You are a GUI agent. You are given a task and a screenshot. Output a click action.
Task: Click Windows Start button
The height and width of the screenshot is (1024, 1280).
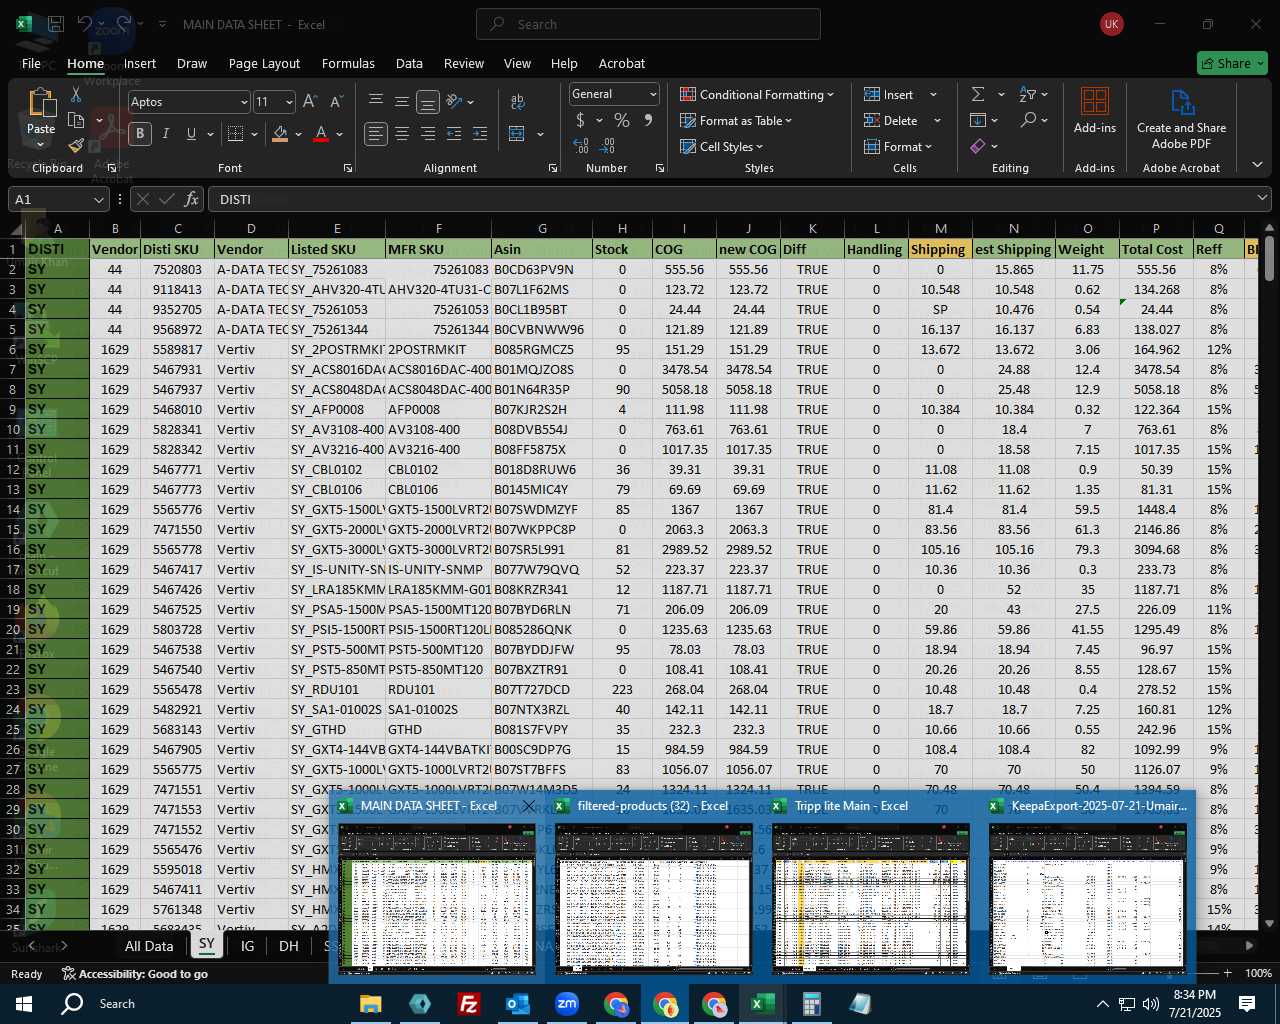[24, 1003]
